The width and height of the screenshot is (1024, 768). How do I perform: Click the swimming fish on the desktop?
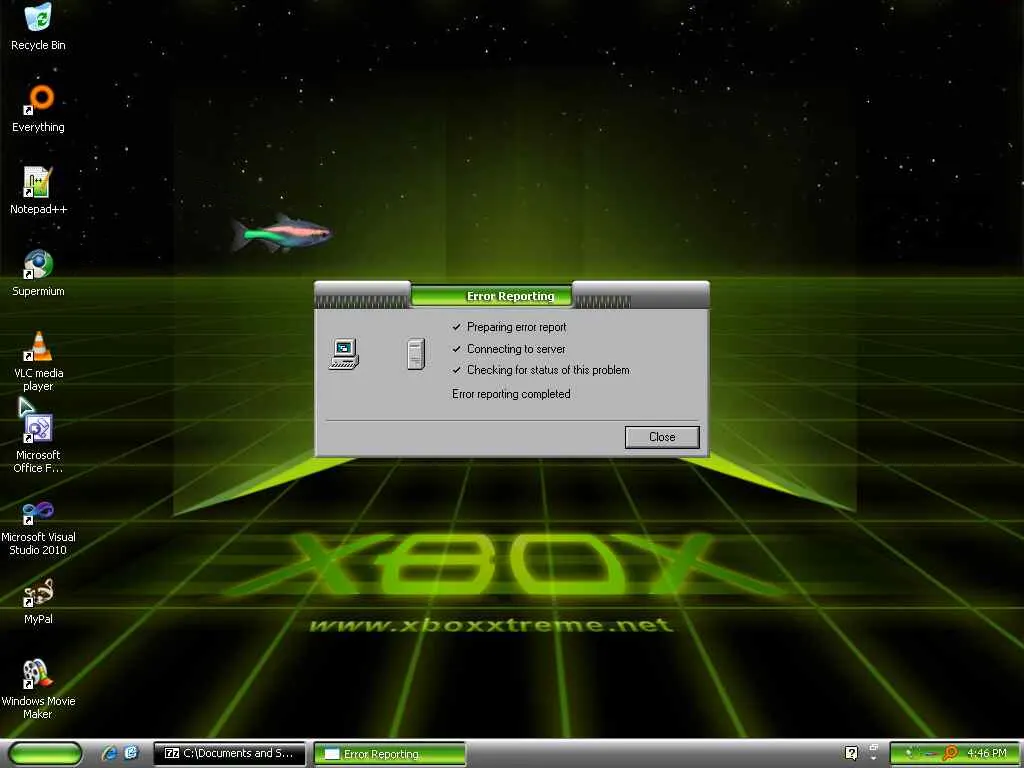point(281,232)
